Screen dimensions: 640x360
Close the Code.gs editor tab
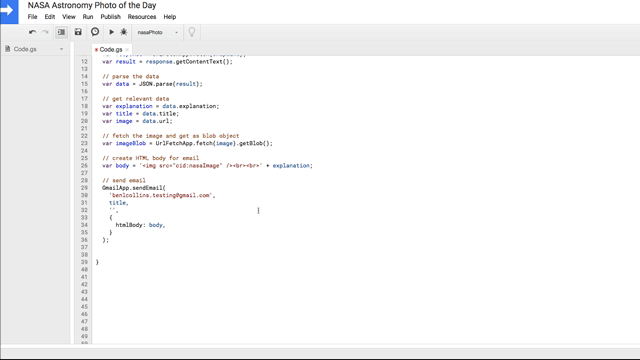click(x=127, y=49)
